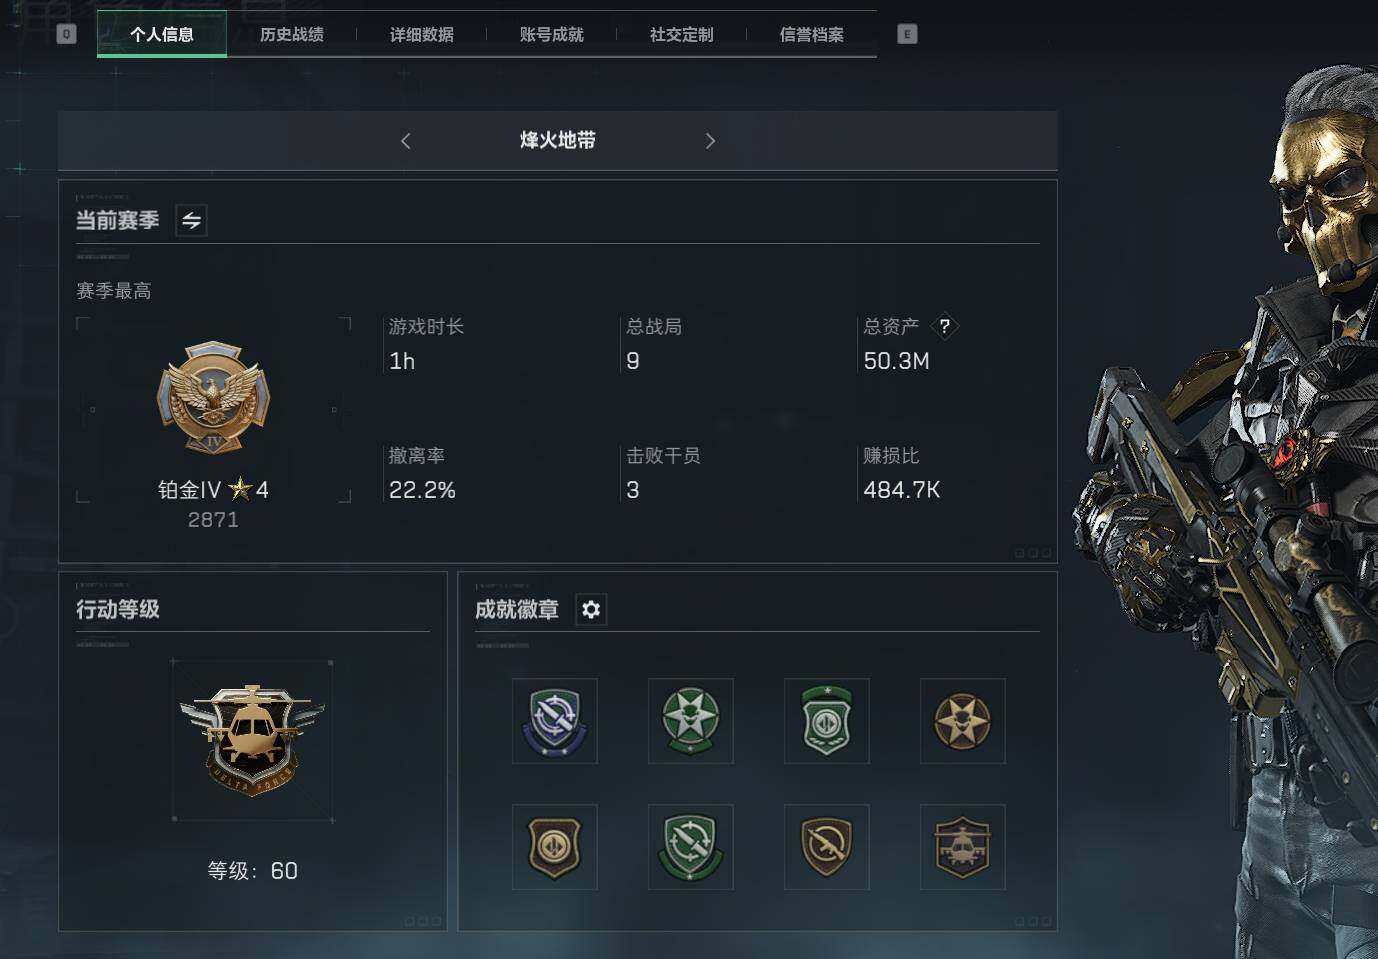1378x959 pixels.
Task: Go to the 社交定制 tab
Action: [x=682, y=34]
